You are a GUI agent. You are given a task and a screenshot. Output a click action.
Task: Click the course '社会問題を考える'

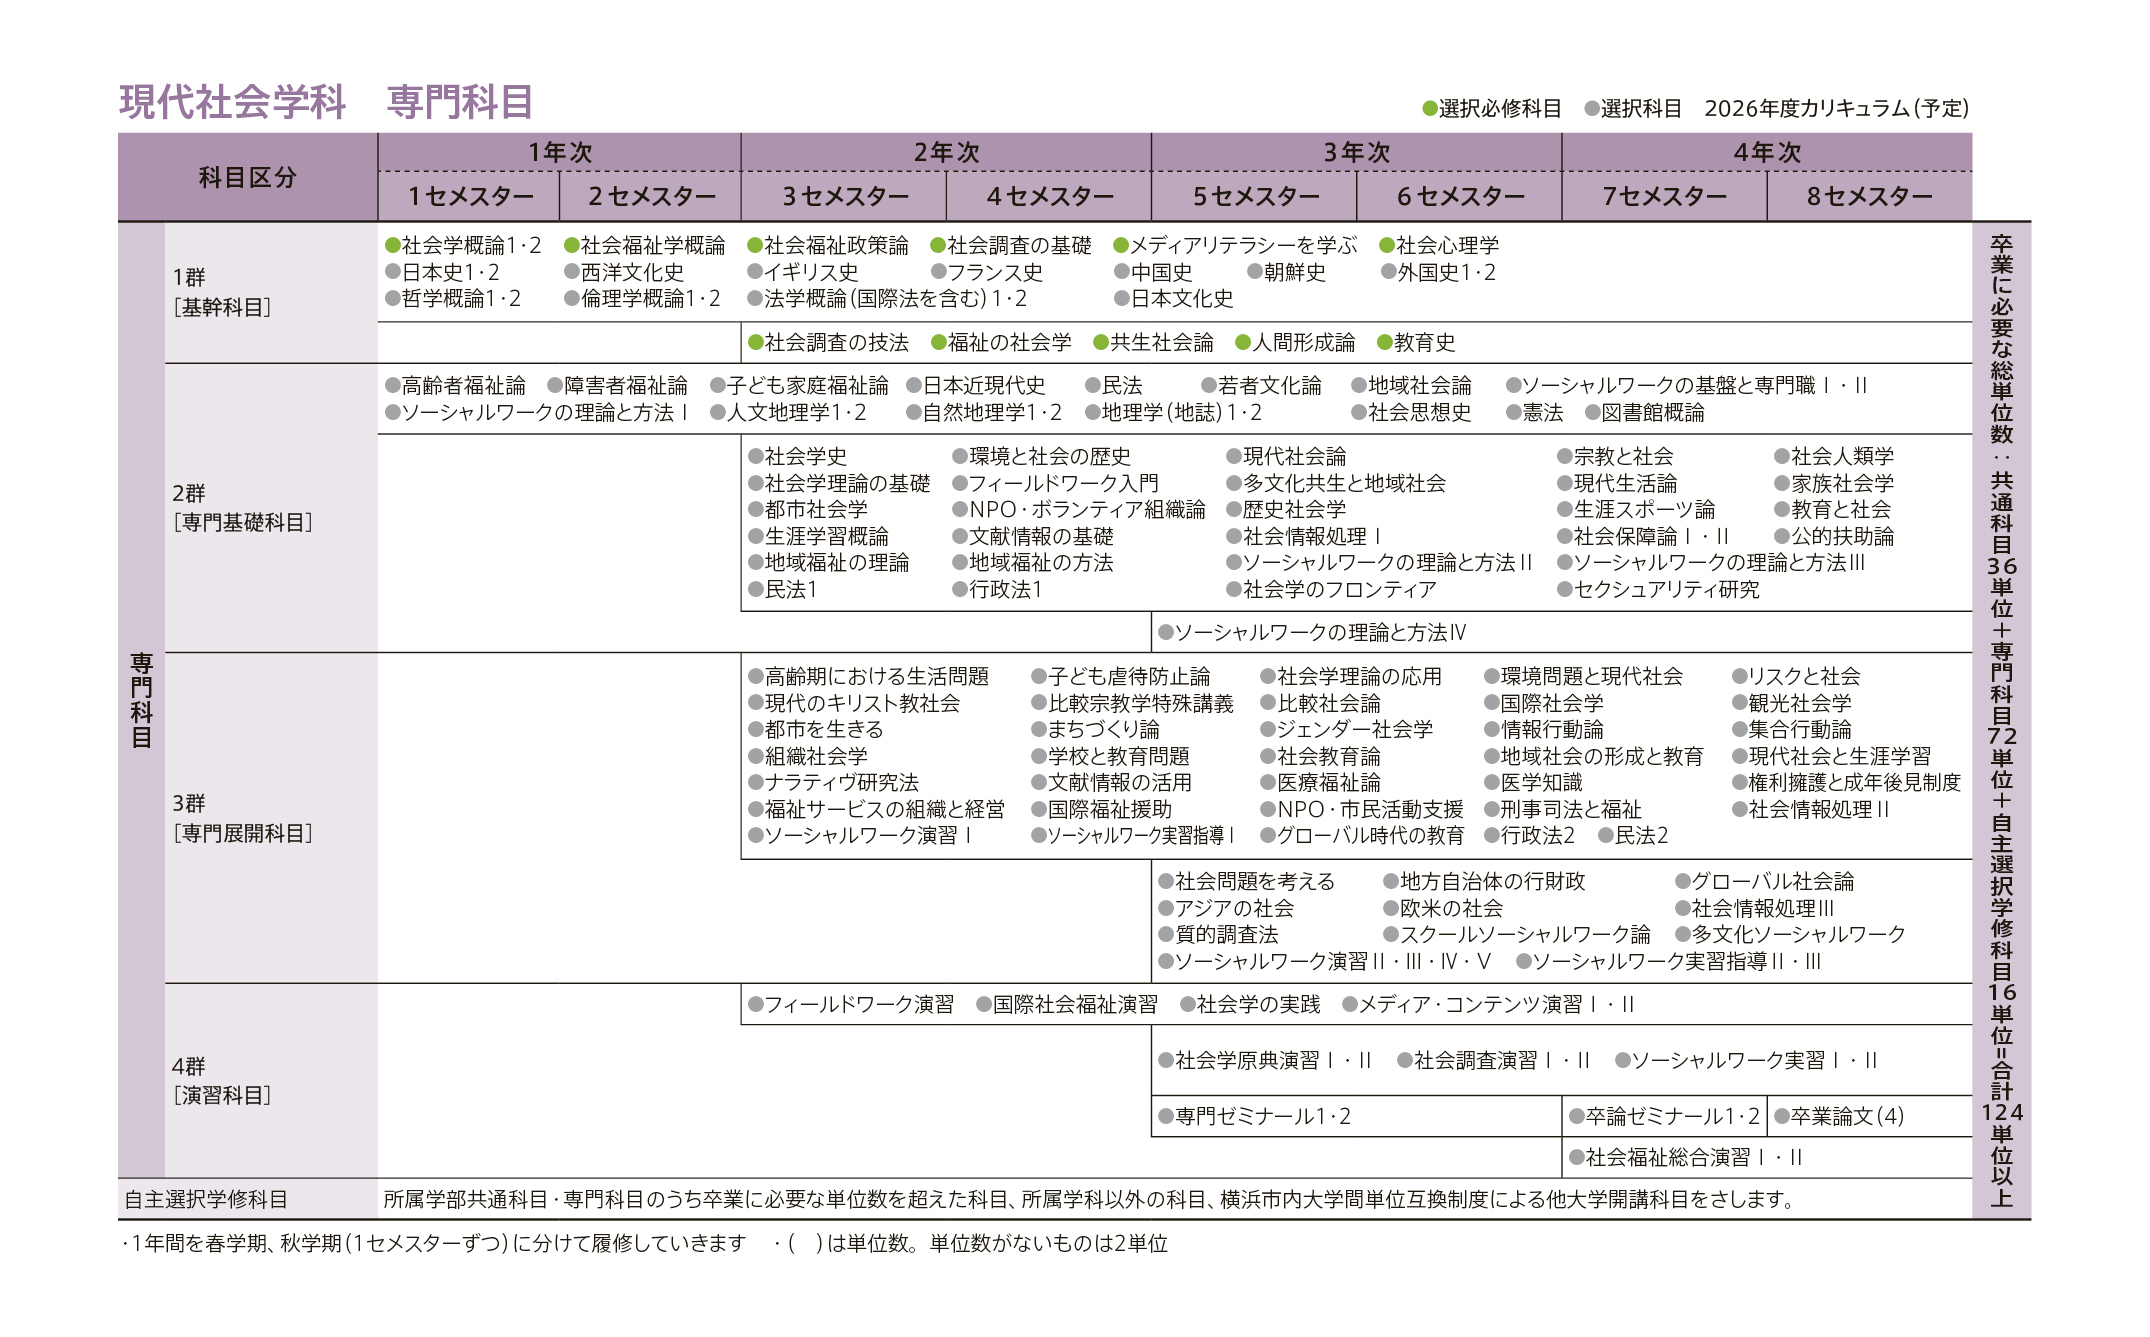tap(1247, 881)
